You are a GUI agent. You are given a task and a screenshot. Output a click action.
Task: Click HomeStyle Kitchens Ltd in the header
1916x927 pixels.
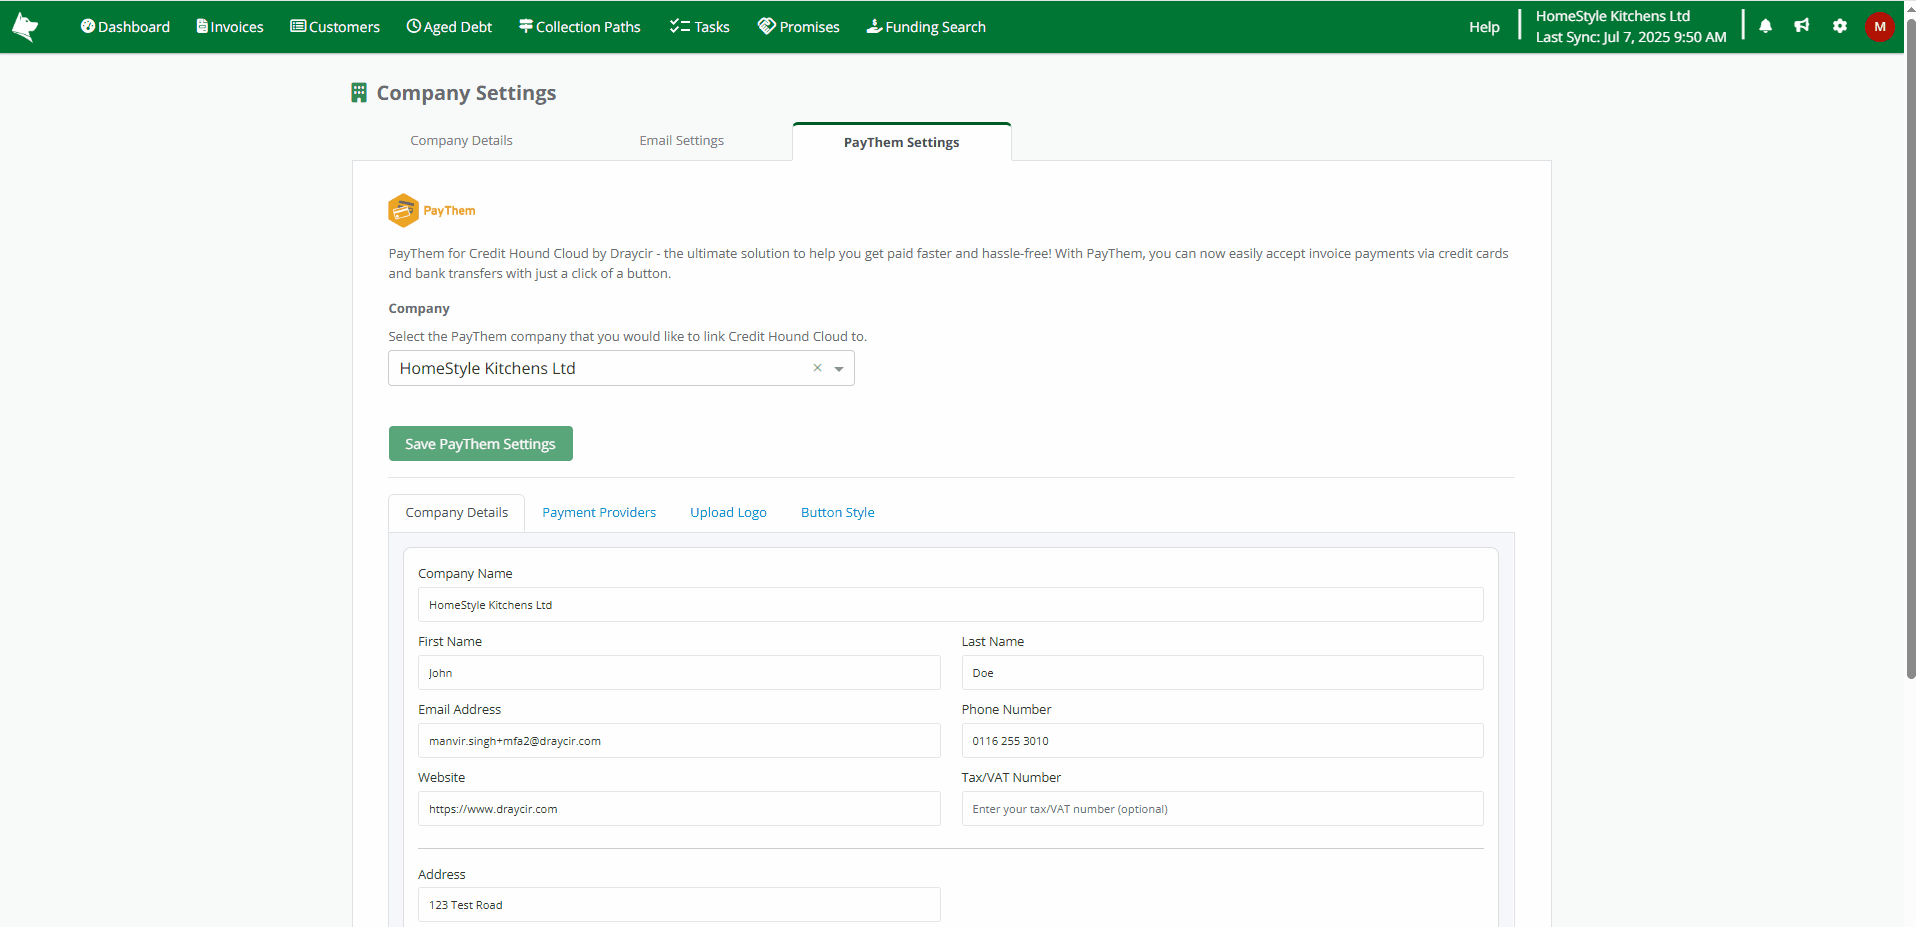click(1612, 16)
